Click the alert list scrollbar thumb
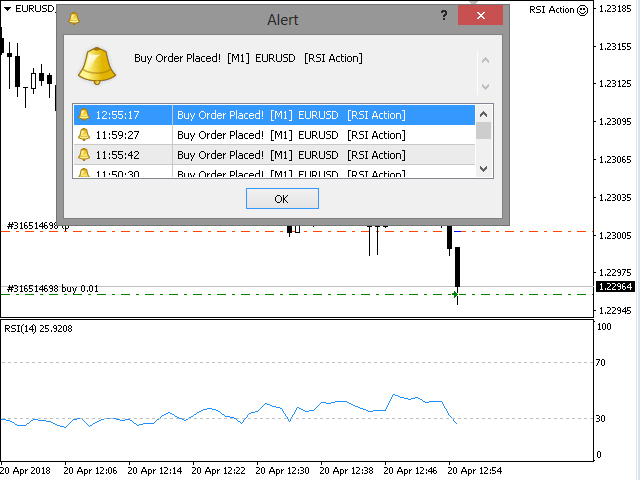 click(x=484, y=131)
